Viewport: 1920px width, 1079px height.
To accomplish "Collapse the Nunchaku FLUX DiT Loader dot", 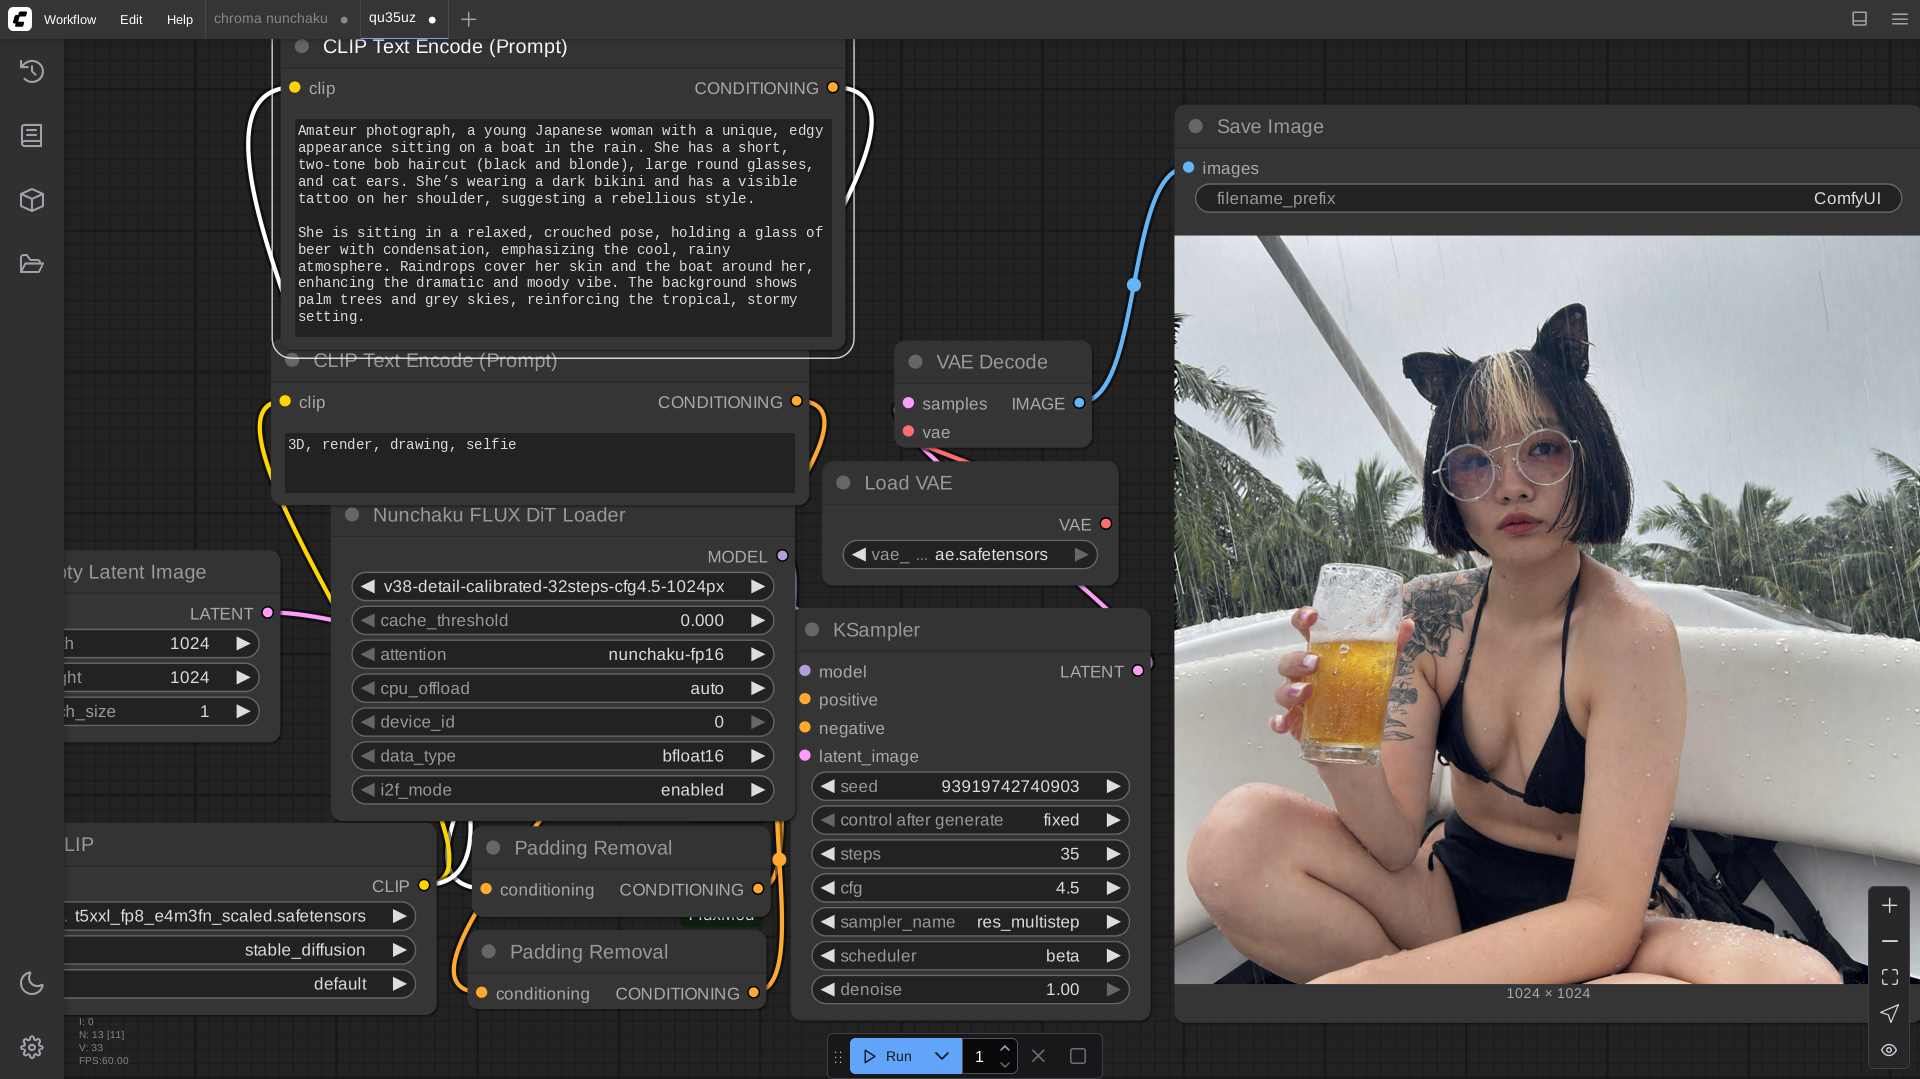I will [x=352, y=514].
